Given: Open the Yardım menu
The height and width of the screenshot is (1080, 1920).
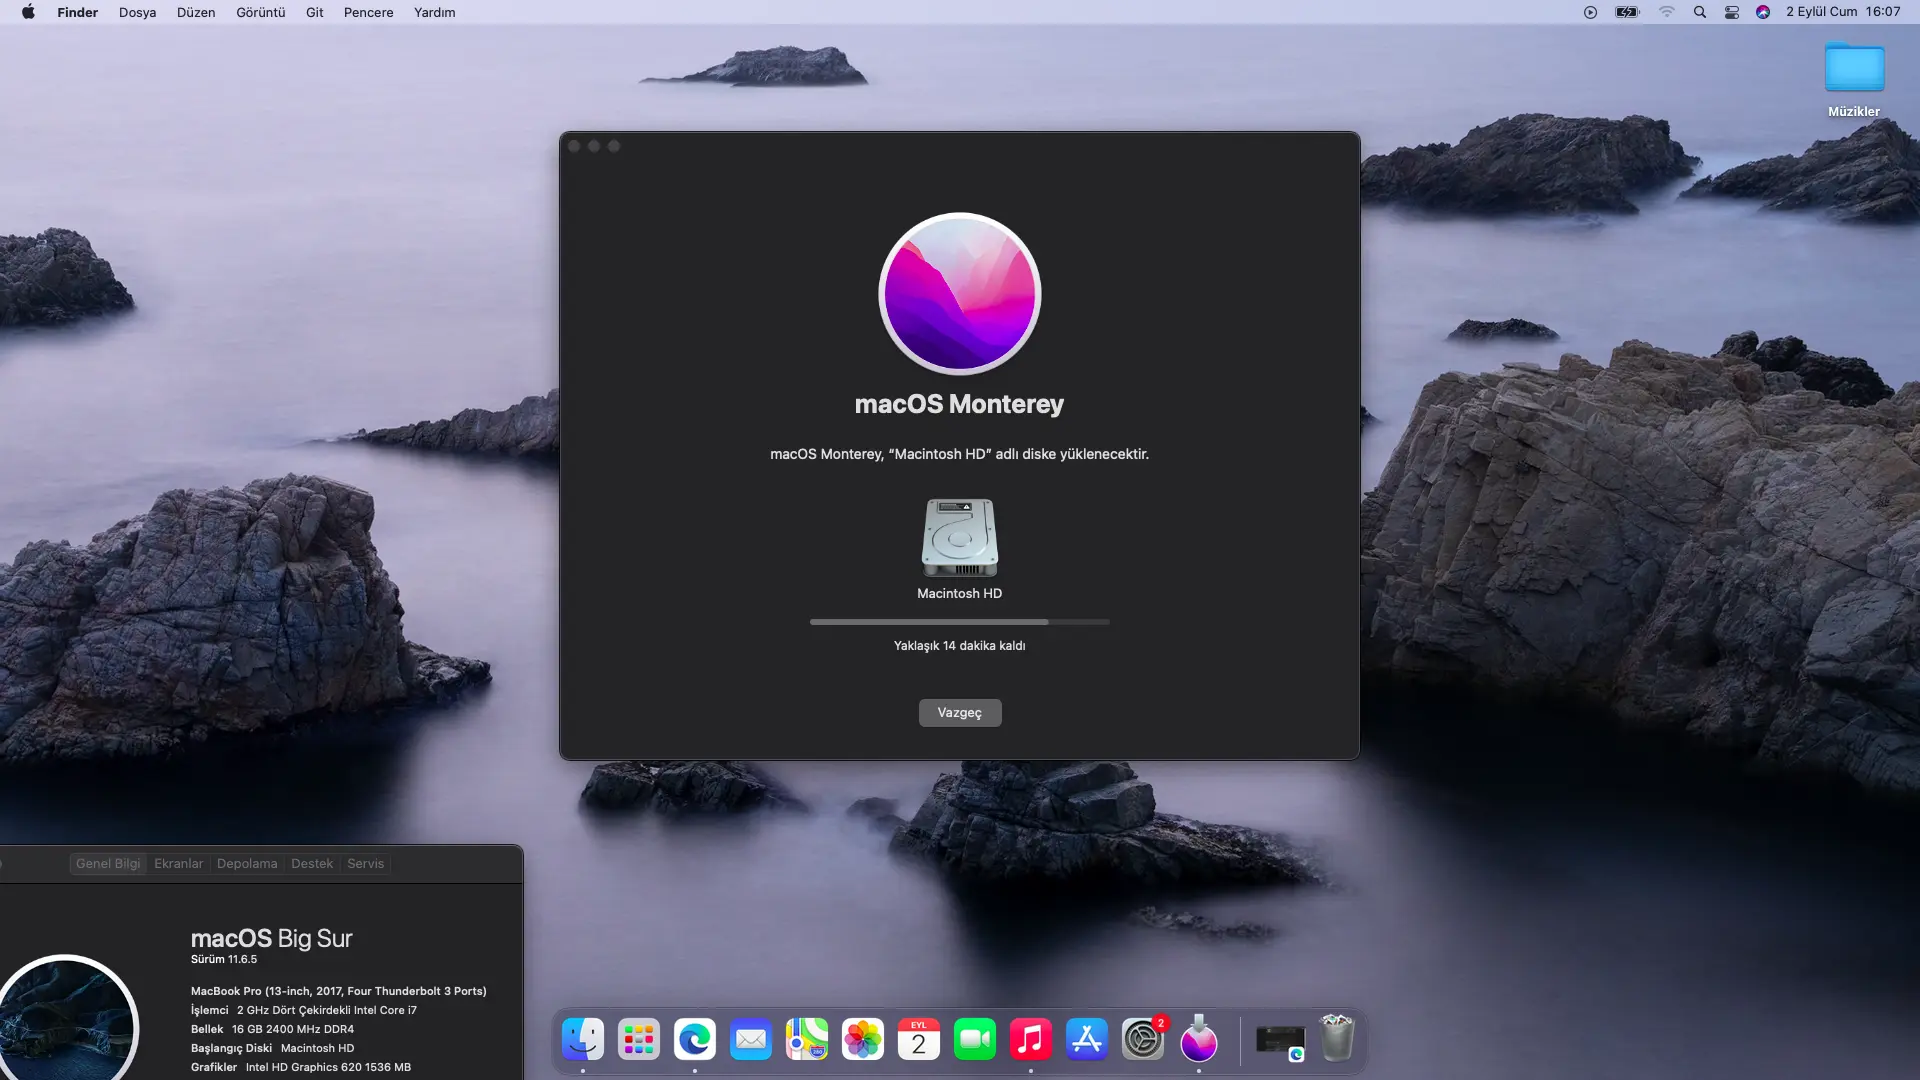Looking at the screenshot, I should point(435,12).
